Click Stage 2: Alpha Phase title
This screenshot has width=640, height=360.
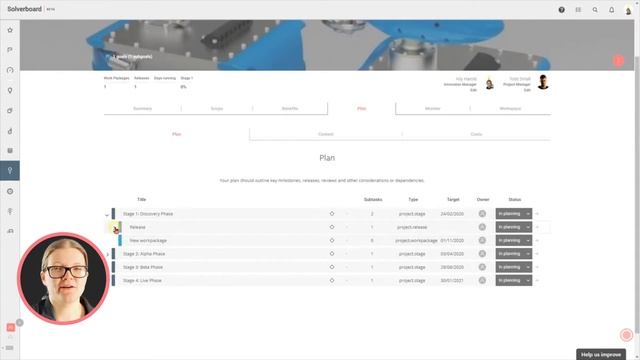point(144,254)
